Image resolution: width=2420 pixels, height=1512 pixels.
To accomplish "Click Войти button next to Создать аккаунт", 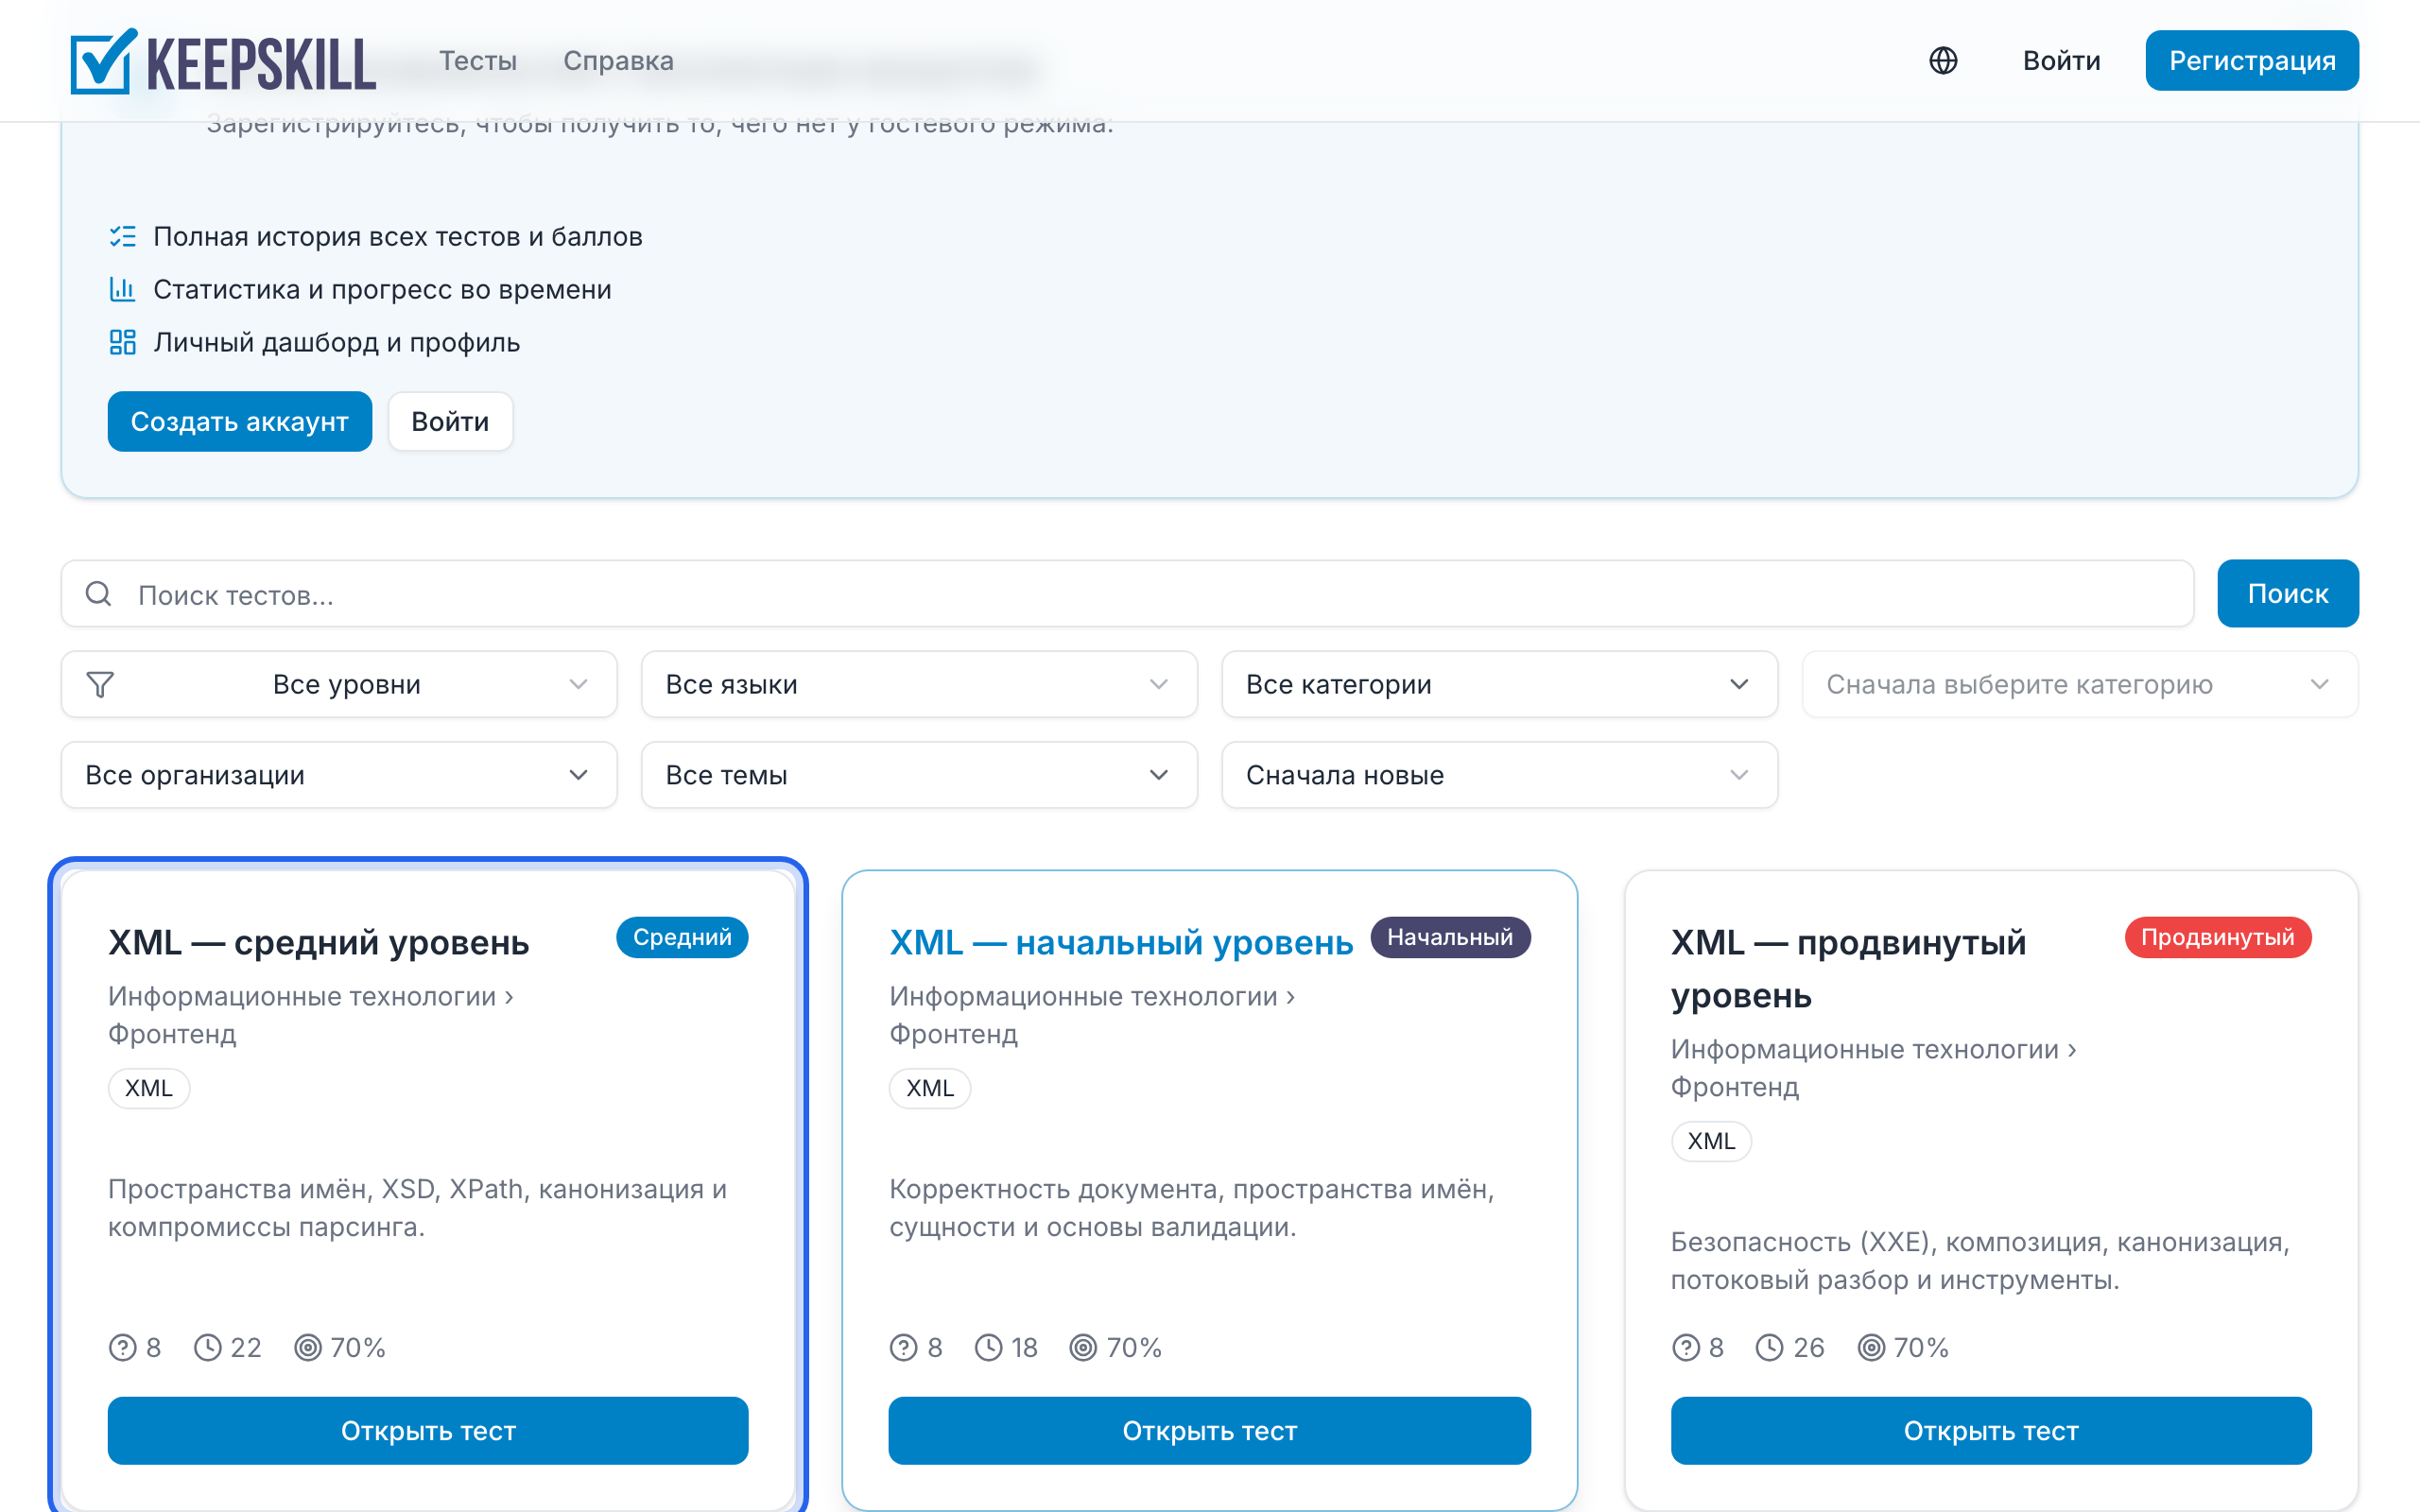I will [450, 422].
